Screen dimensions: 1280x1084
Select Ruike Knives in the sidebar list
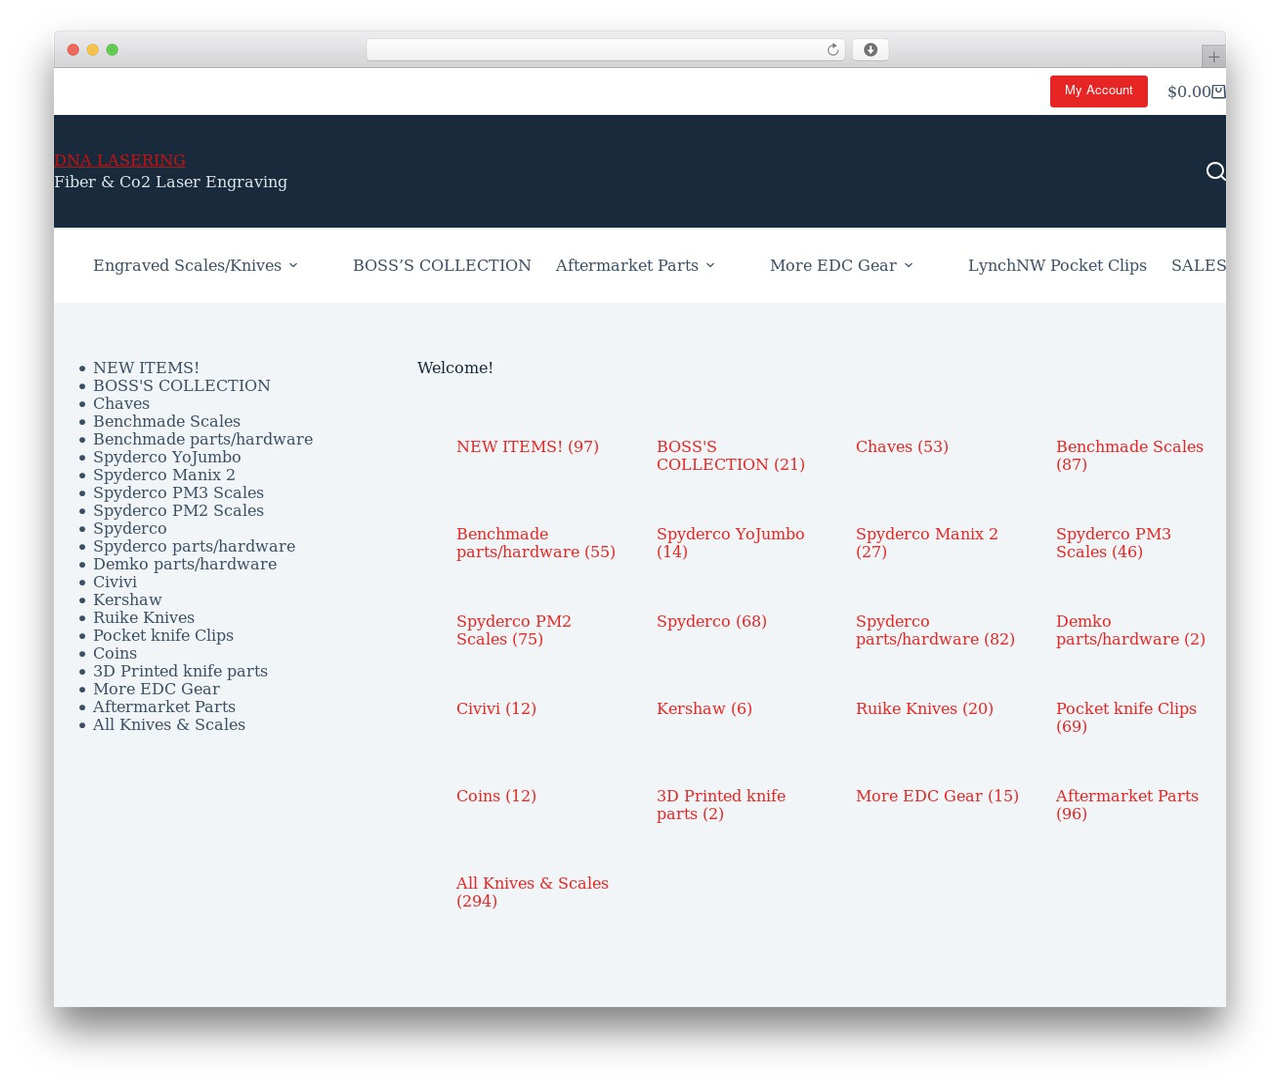coord(144,618)
